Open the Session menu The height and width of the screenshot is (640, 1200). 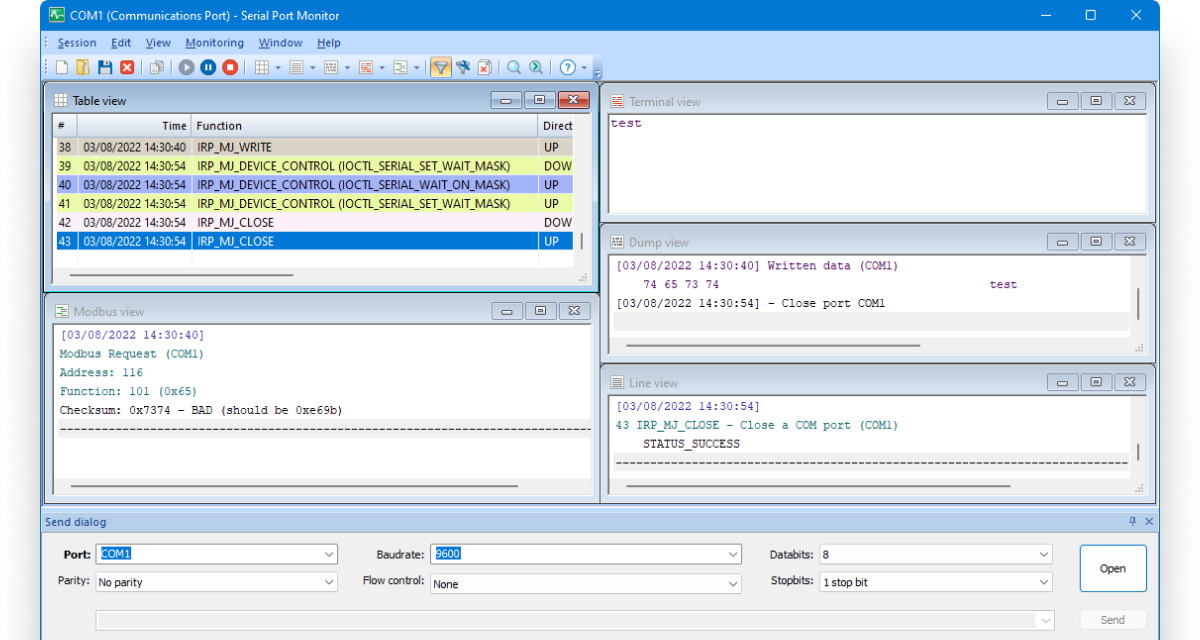pyautogui.click(x=77, y=43)
